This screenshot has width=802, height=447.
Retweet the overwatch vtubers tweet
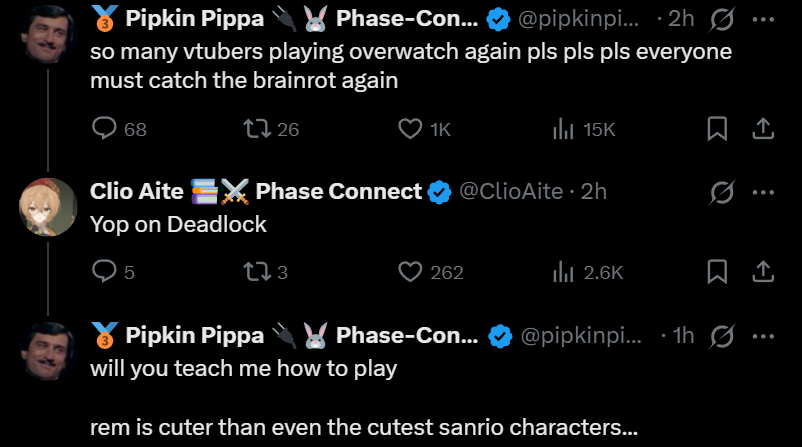click(255, 129)
